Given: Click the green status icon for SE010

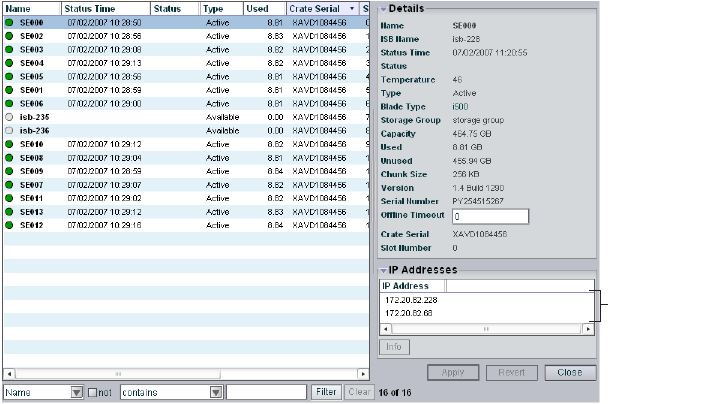Looking at the screenshot, I should click(x=9, y=144).
